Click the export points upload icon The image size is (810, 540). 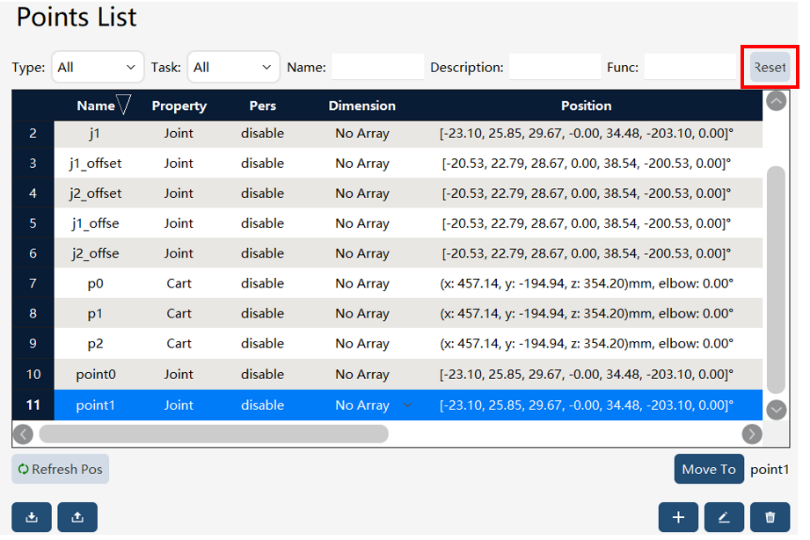click(x=77, y=517)
